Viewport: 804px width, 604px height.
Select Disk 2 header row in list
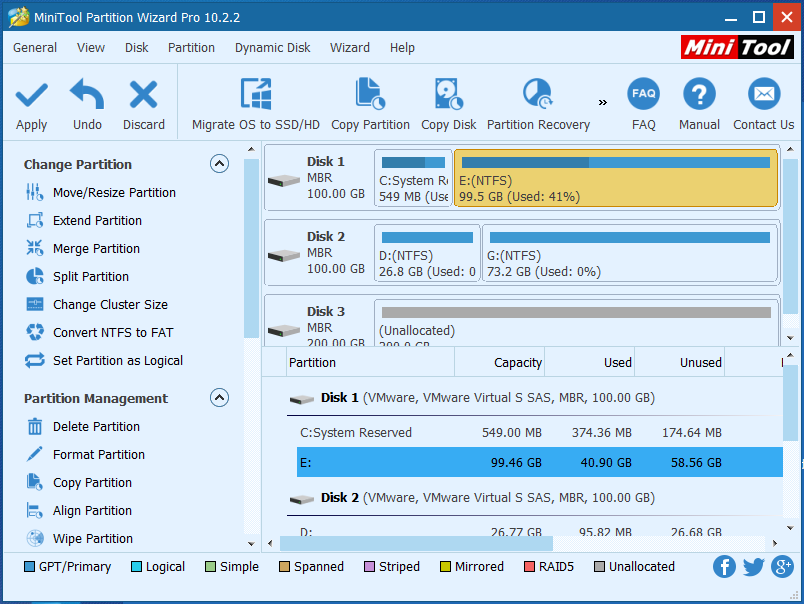534,498
